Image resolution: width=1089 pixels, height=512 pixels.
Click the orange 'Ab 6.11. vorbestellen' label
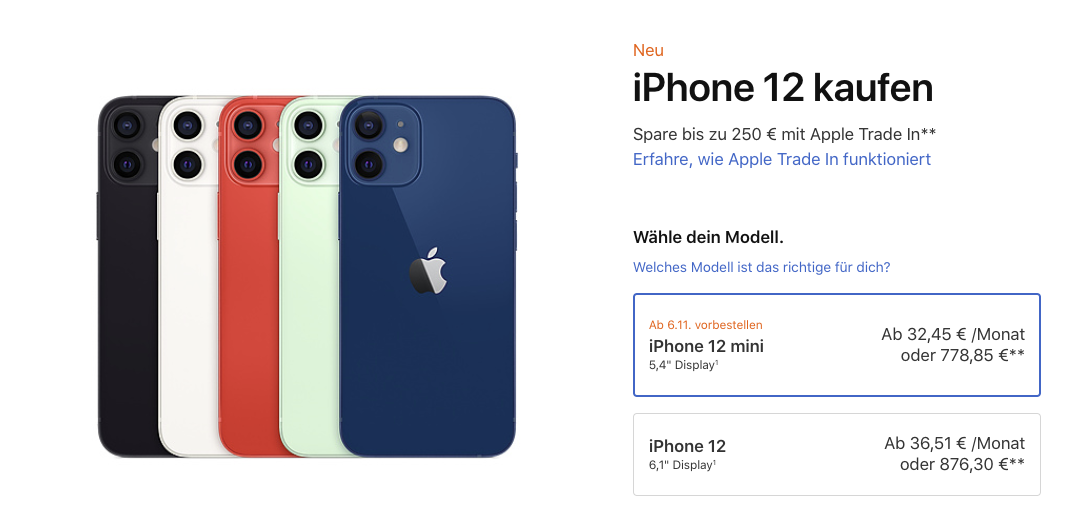(x=706, y=324)
